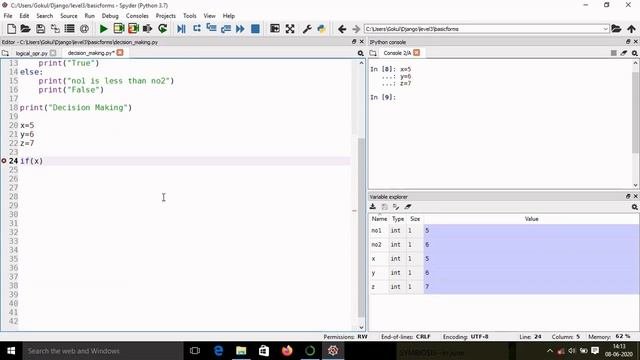Stop debugging with blue square
Image resolution: width=640 pixels, height=360 pixels.
click(x=255, y=29)
